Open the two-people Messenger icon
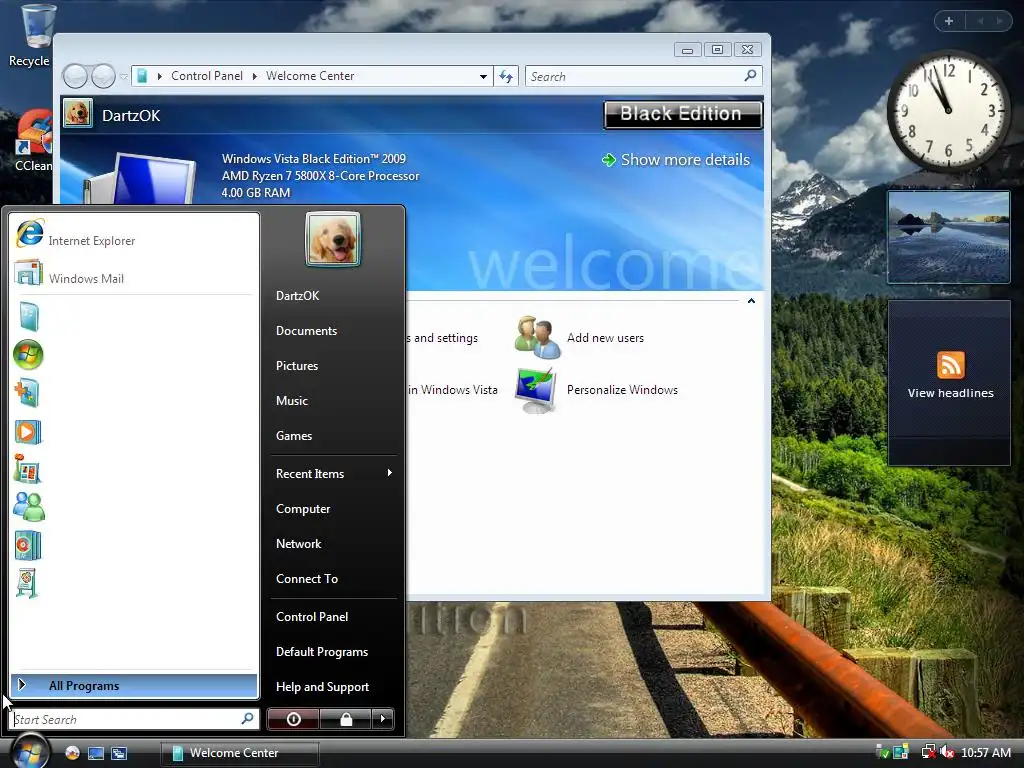The height and width of the screenshot is (768, 1024). point(29,507)
